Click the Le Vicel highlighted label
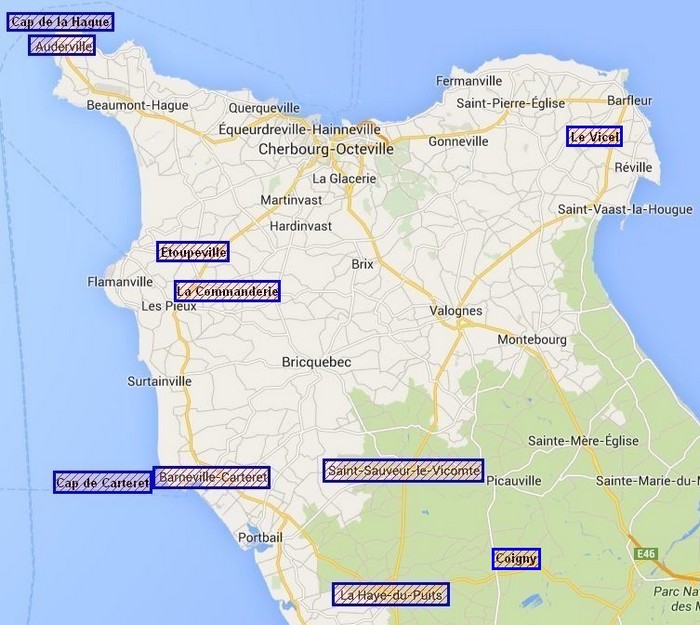The image size is (700, 625). click(x=595, y=137)
